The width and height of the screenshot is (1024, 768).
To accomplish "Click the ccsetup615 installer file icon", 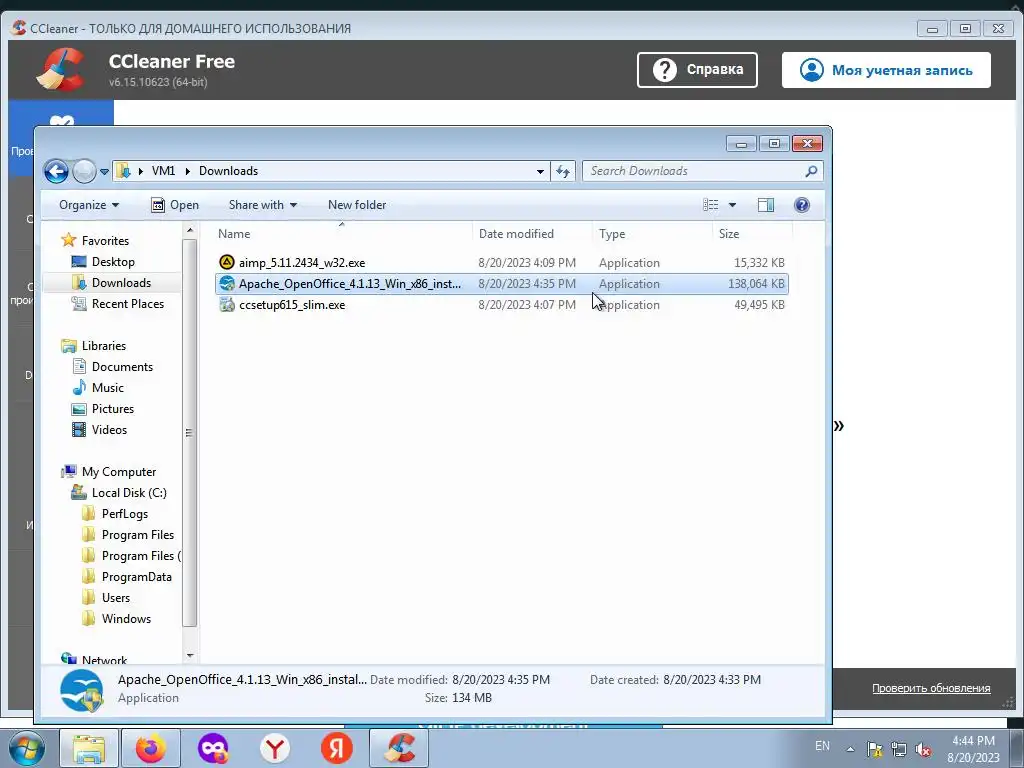I will coord(227,304).
